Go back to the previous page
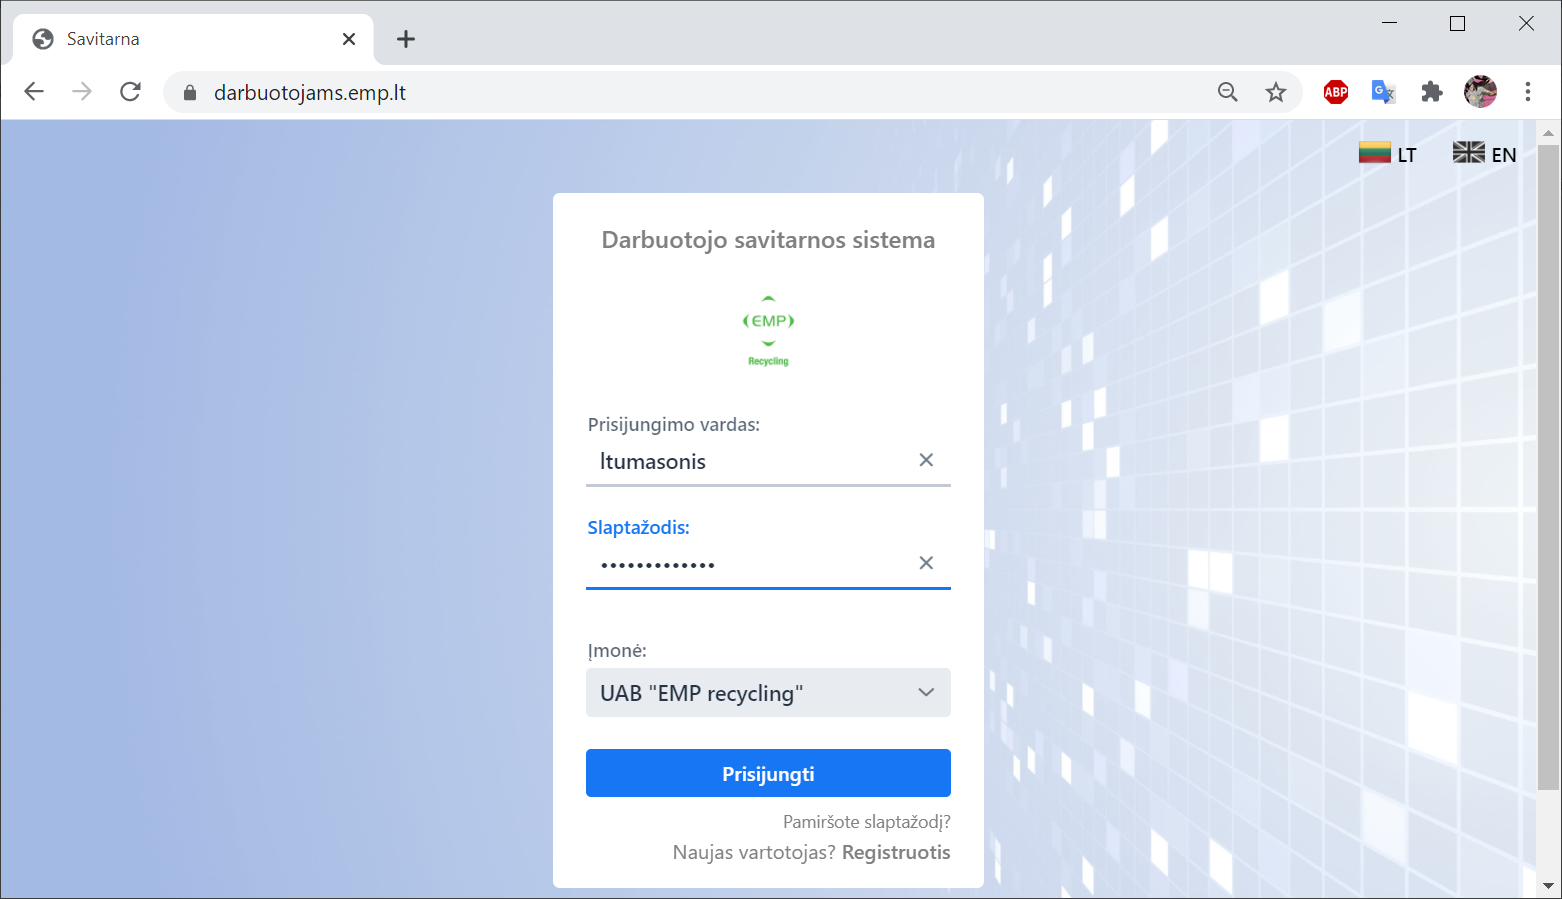 tap(34, 92)
